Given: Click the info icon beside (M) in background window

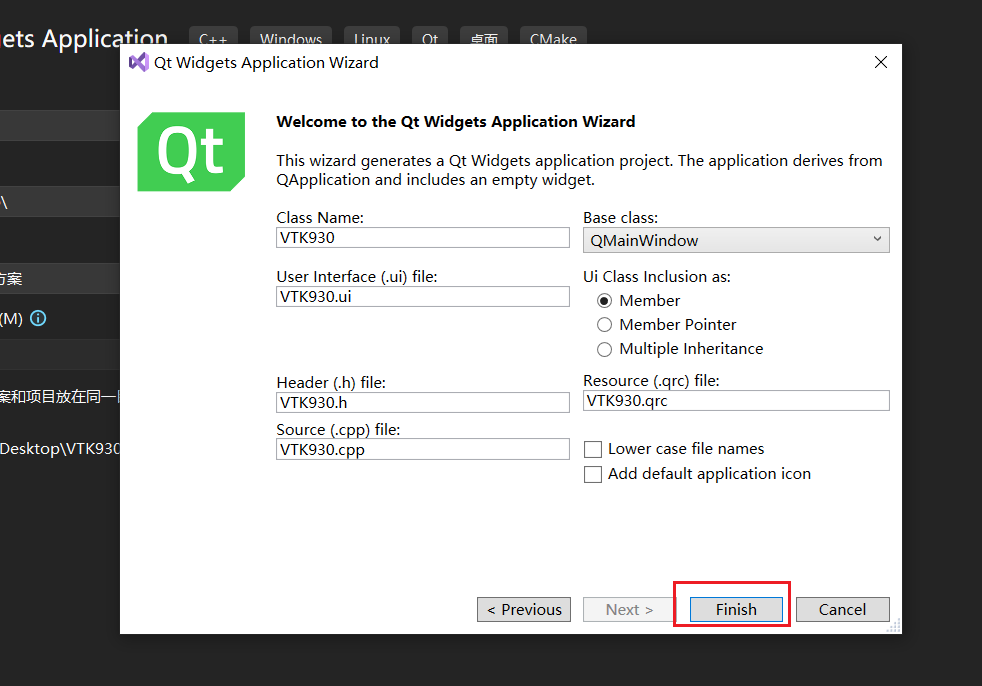Looking at the screenshot, I should [38, 318].
